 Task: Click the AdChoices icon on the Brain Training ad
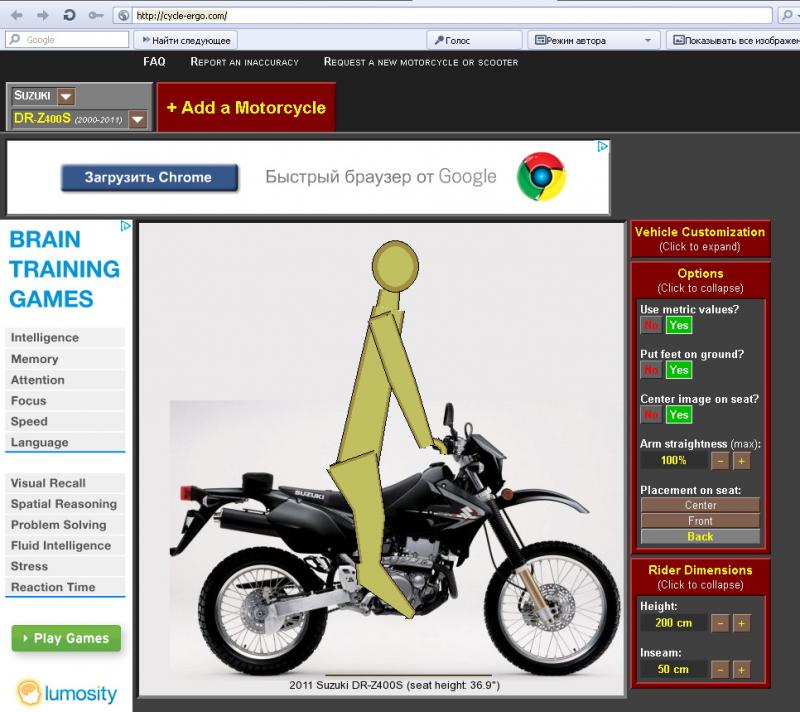coord(126,226)
